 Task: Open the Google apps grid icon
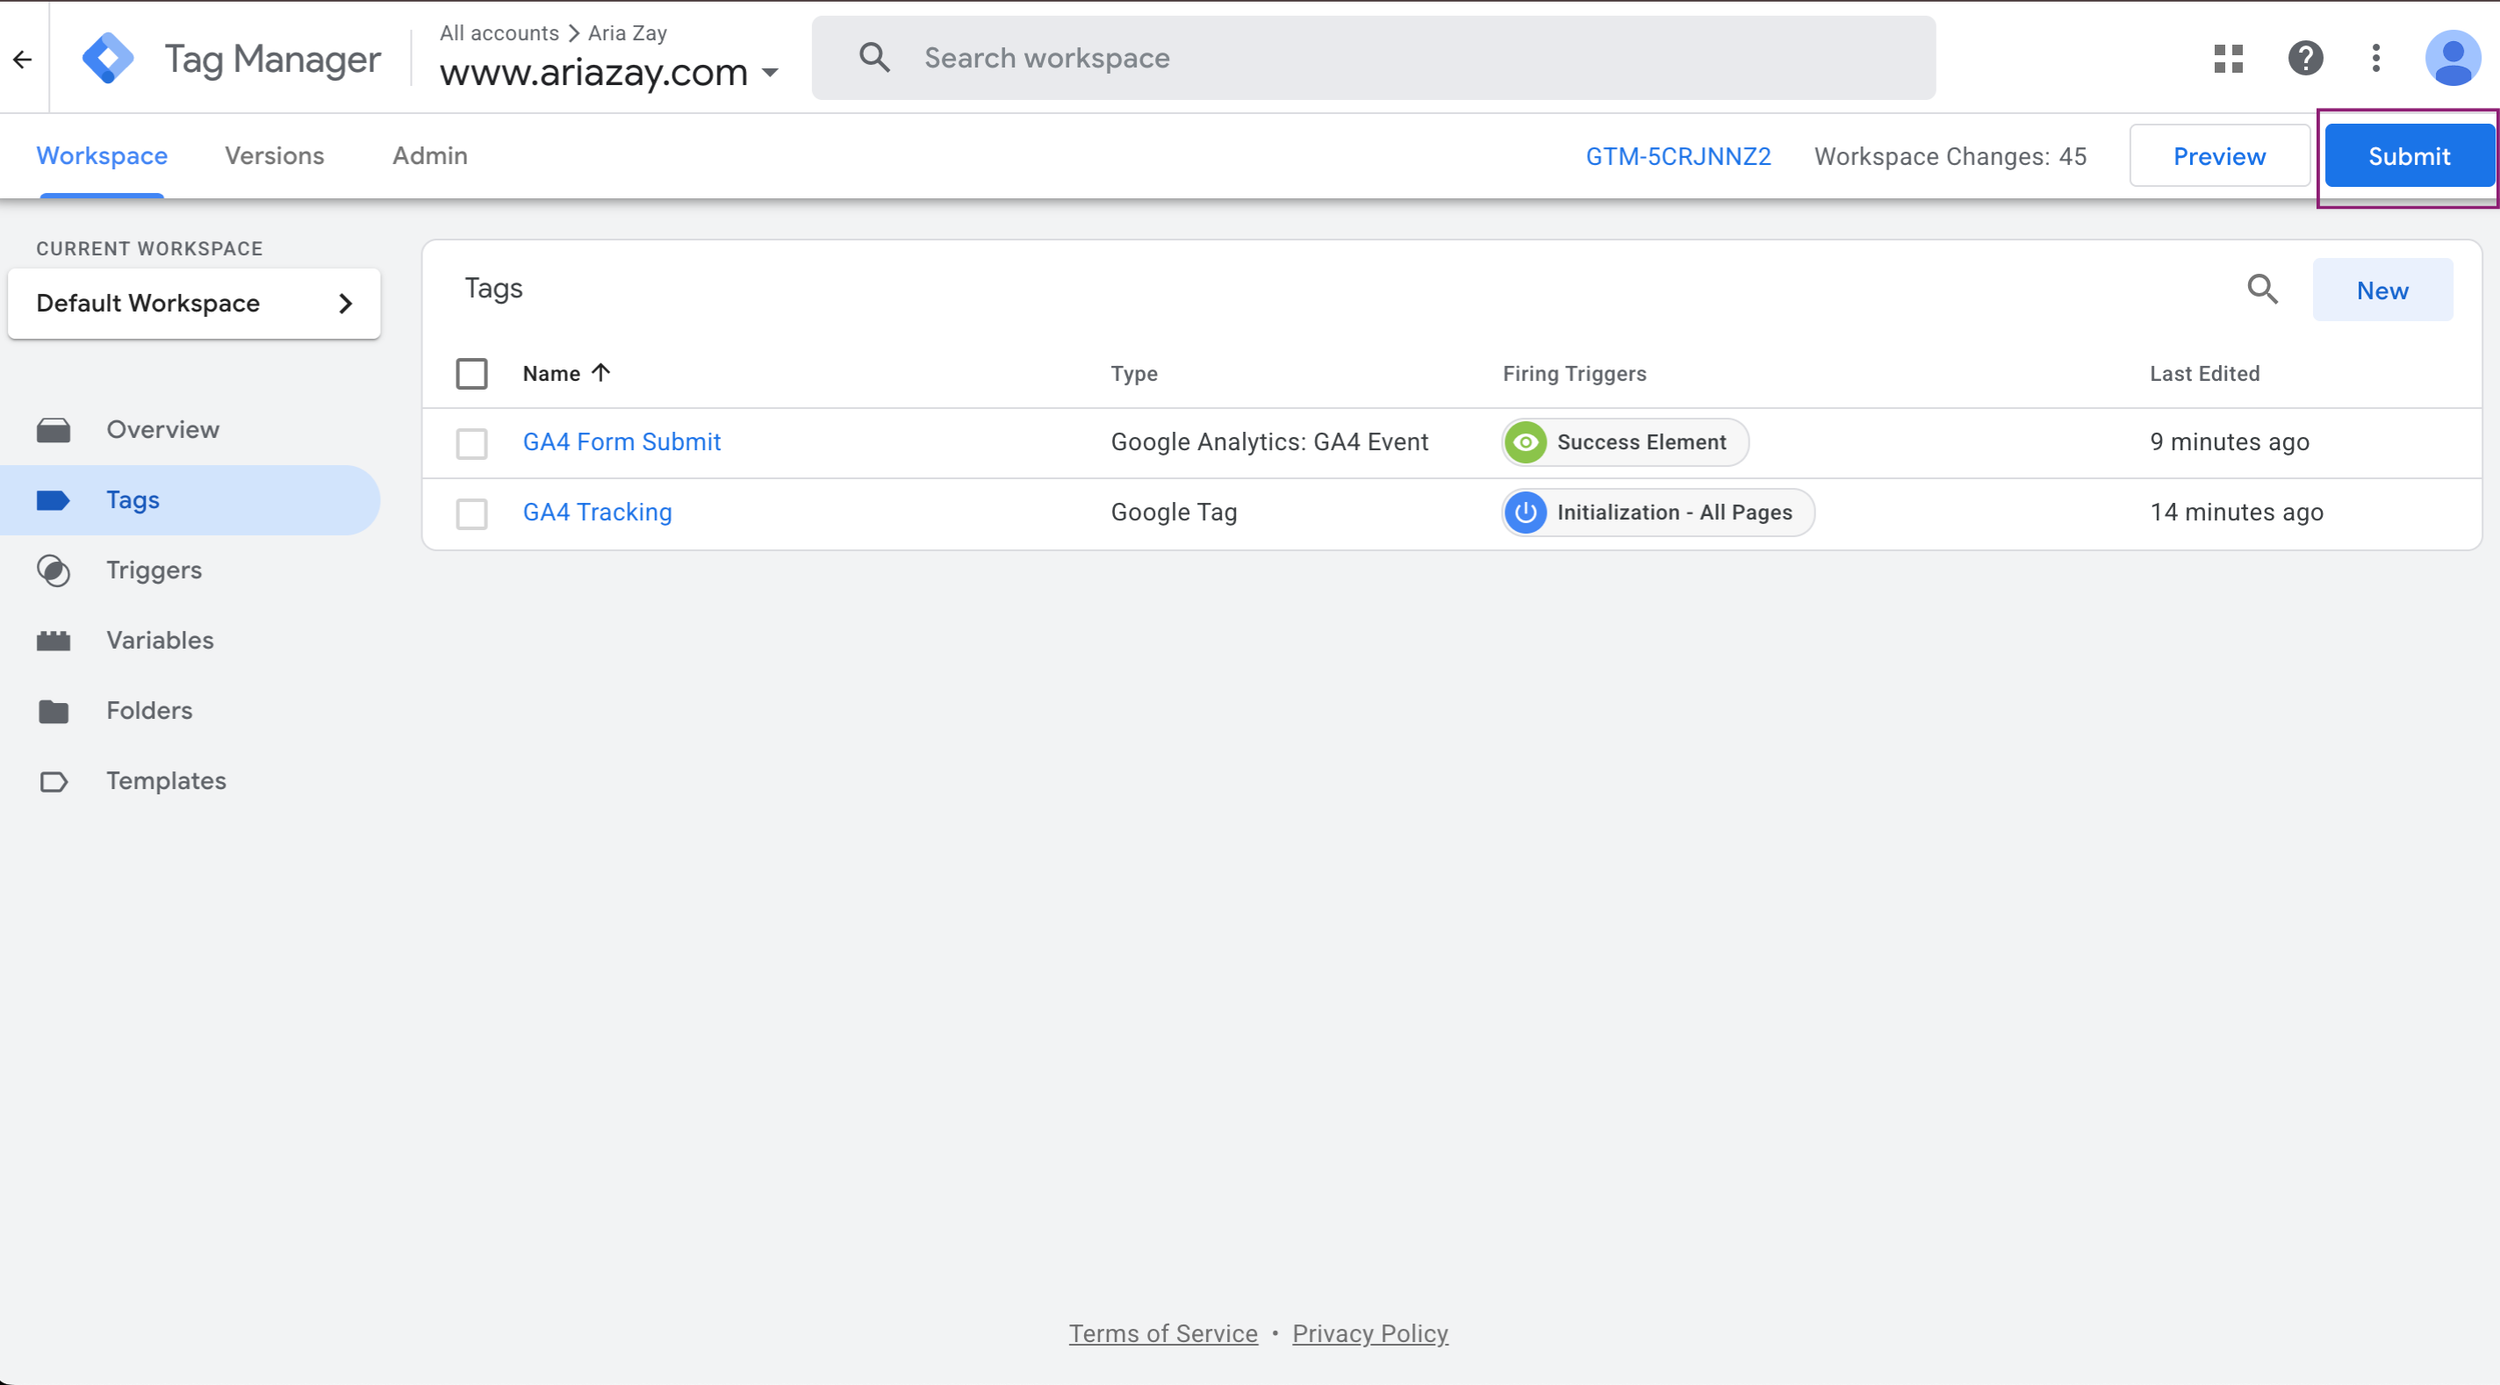coord(2228,58)
